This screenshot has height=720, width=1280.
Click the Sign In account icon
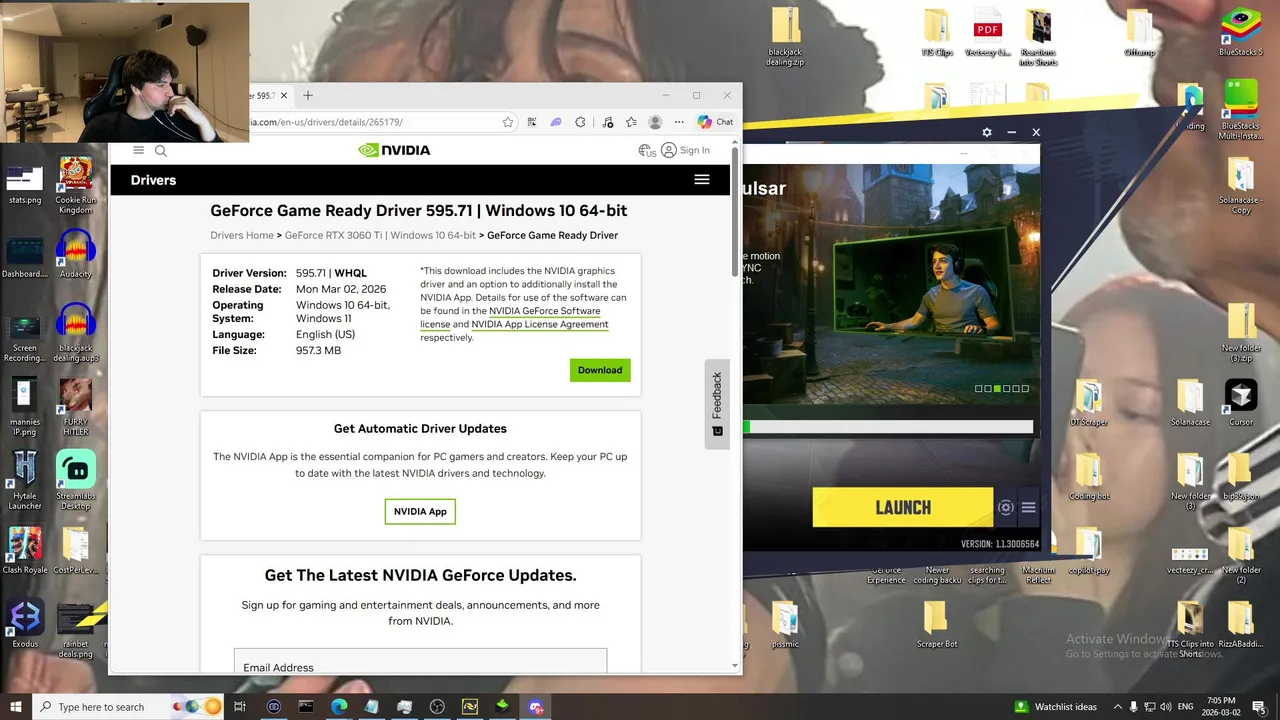[x=669, y=150]
